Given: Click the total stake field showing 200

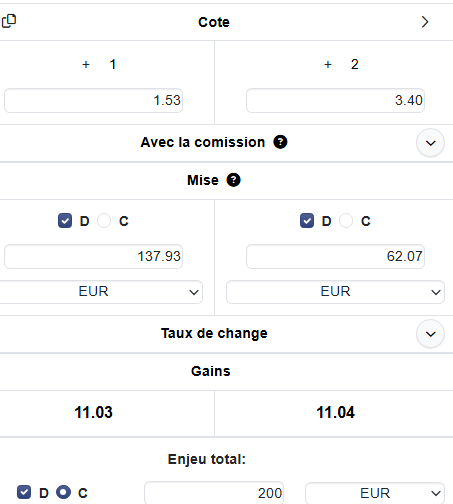Looking at the screenshot, I should pyautogui.click(x=214, y=493).
